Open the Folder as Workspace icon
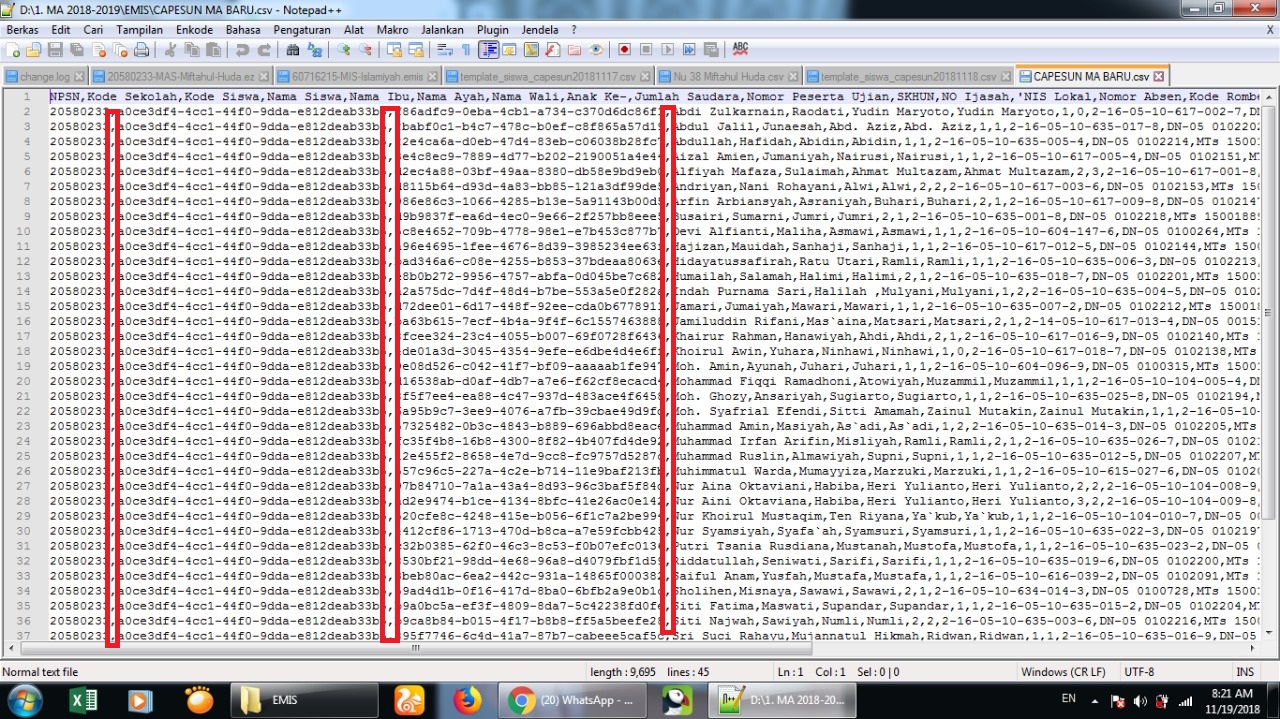 pos(574,50)
